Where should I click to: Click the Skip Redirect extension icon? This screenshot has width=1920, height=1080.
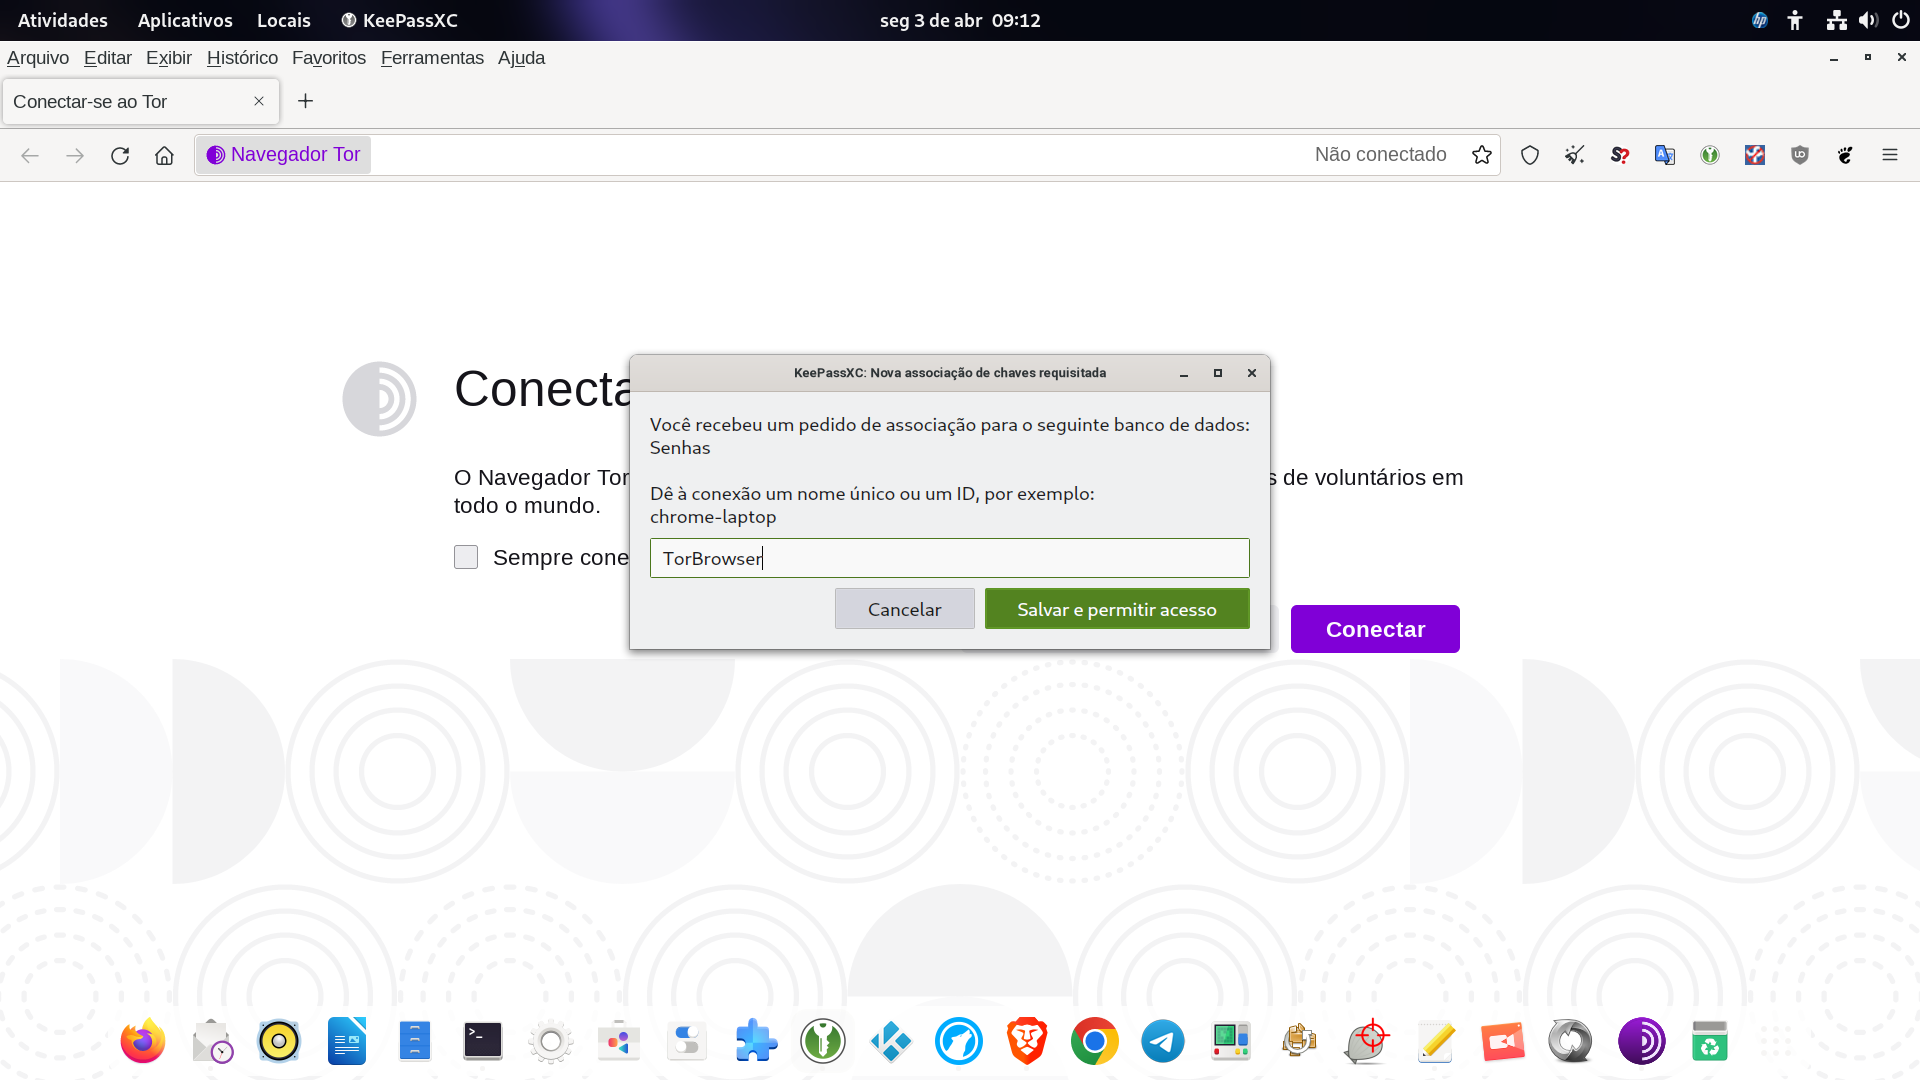pyautogui.click(x=1620, y=154)
